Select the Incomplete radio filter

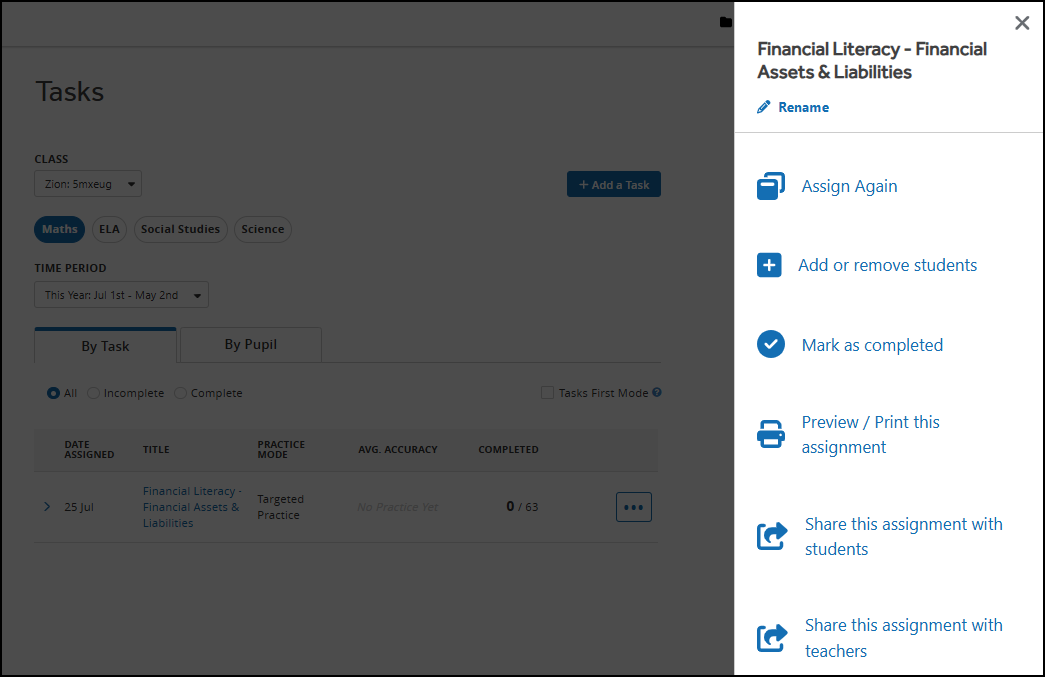click(93, 393)
